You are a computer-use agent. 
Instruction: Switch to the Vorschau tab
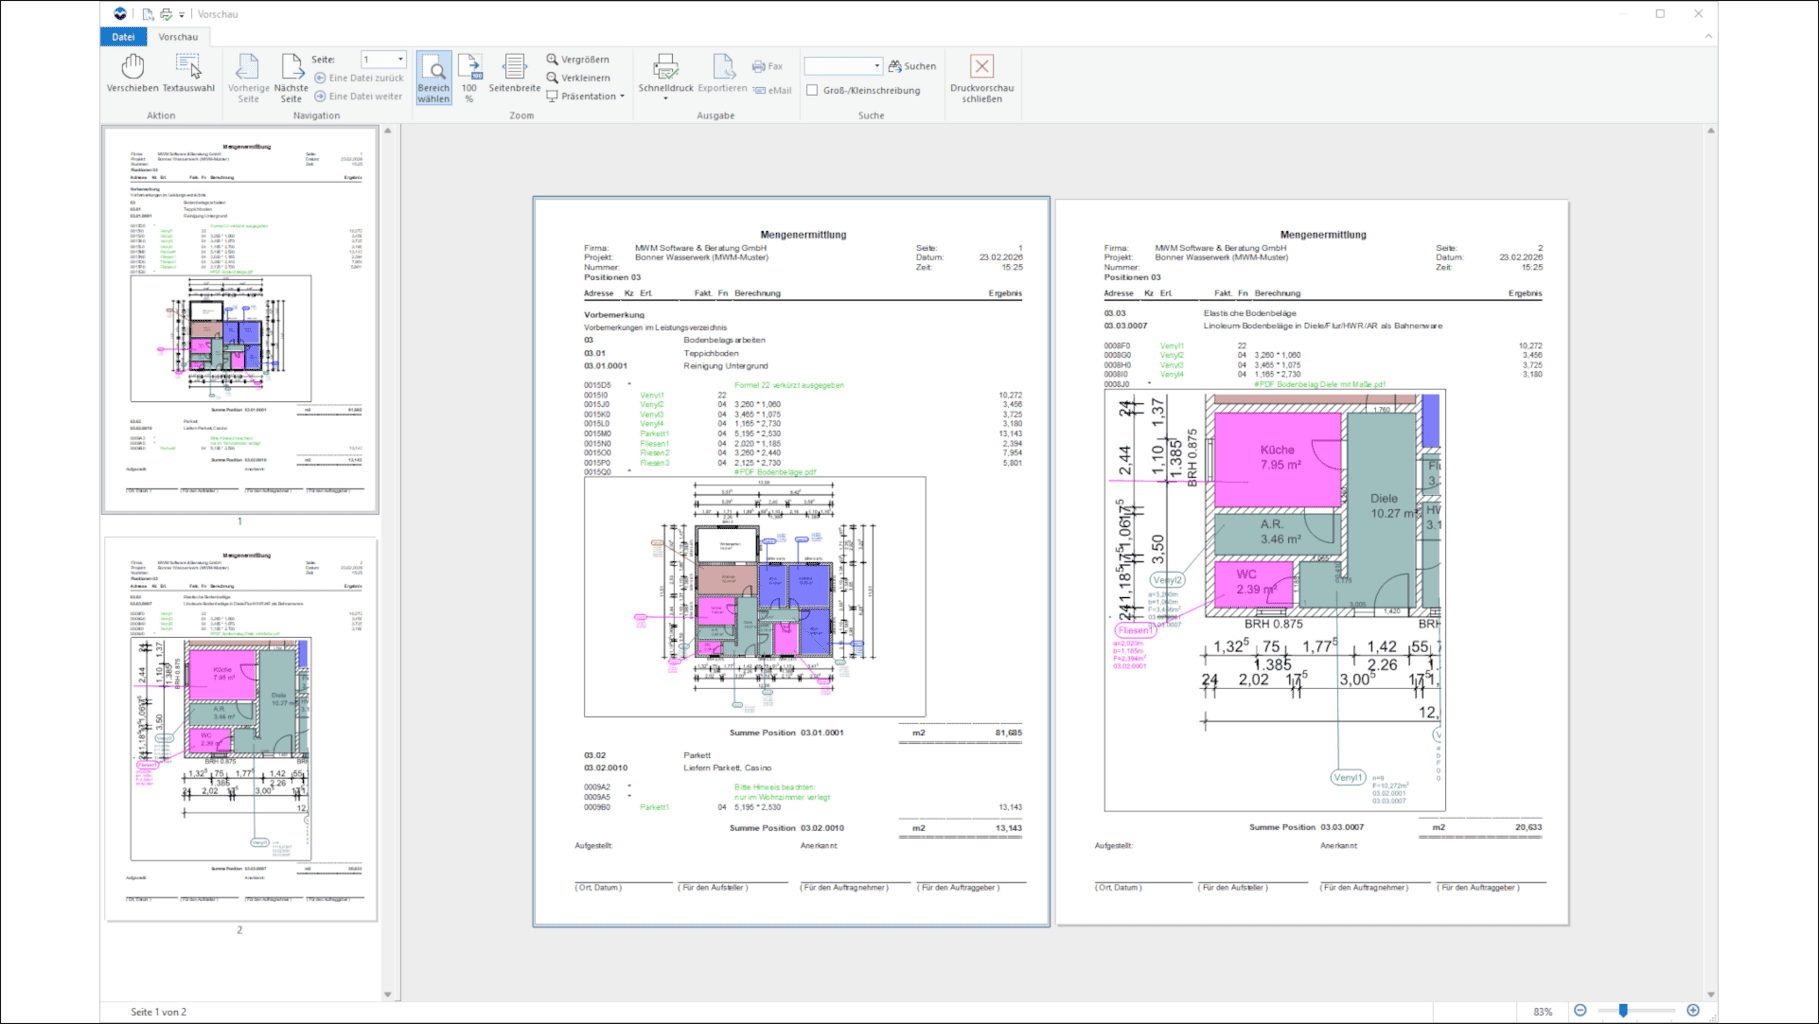pyautogui.click(x=178, y=37)
